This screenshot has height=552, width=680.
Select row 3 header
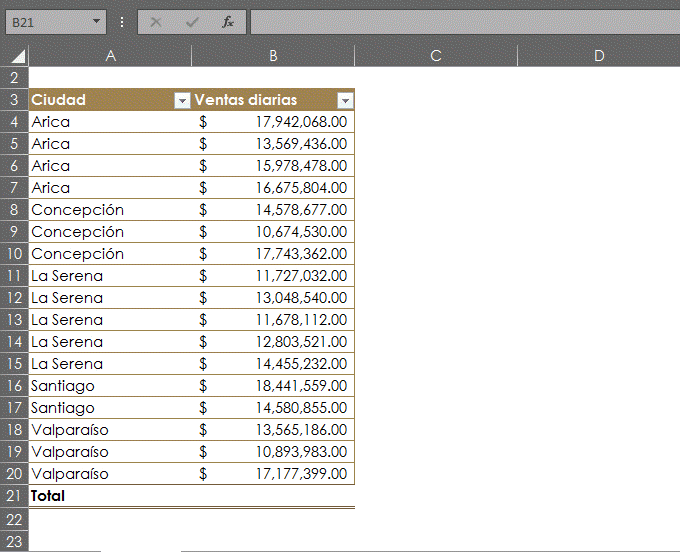point(14,100)
